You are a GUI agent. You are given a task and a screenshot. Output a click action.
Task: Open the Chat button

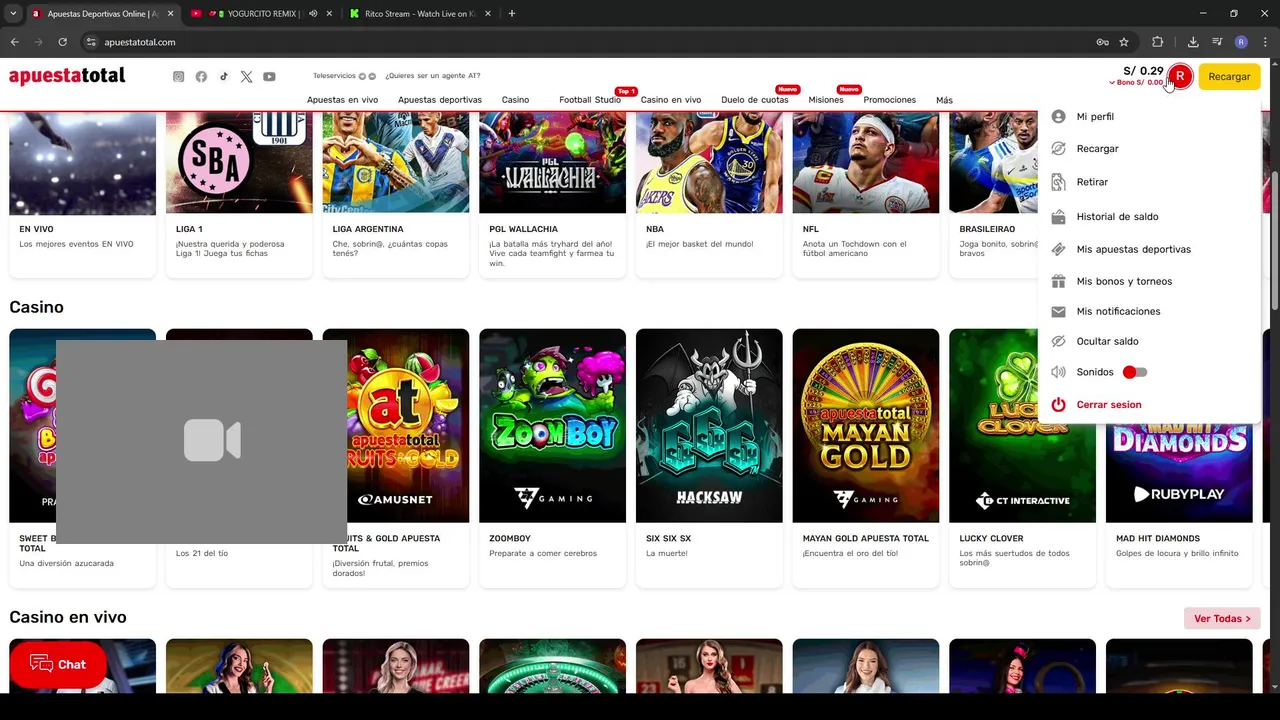pos(58,665)
